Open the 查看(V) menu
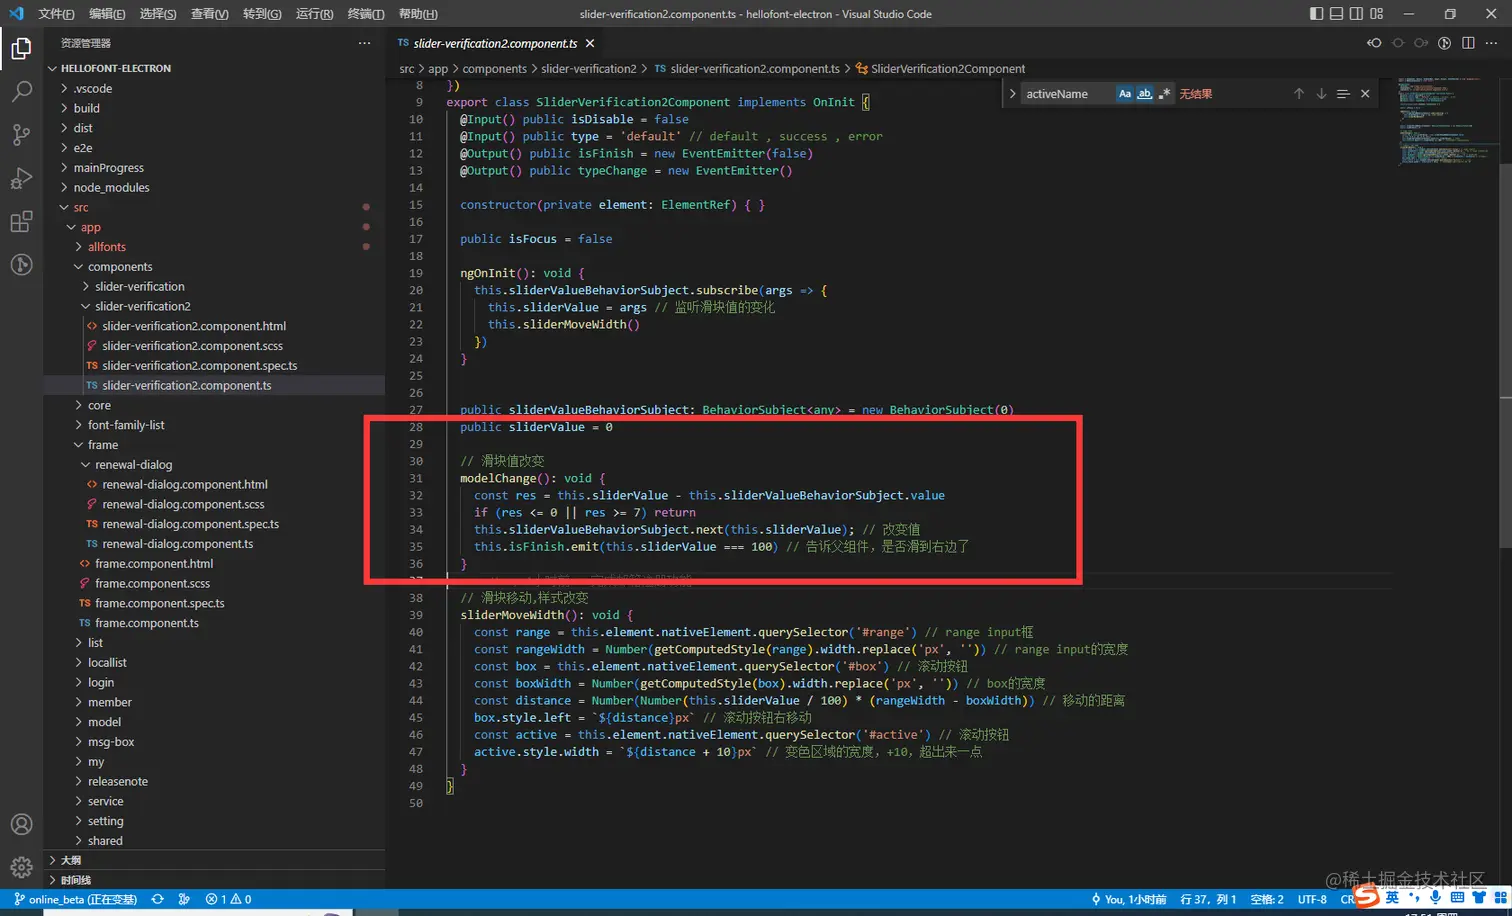The height and width of the screenshot is (916, 1512). click(x=209, y=14)
